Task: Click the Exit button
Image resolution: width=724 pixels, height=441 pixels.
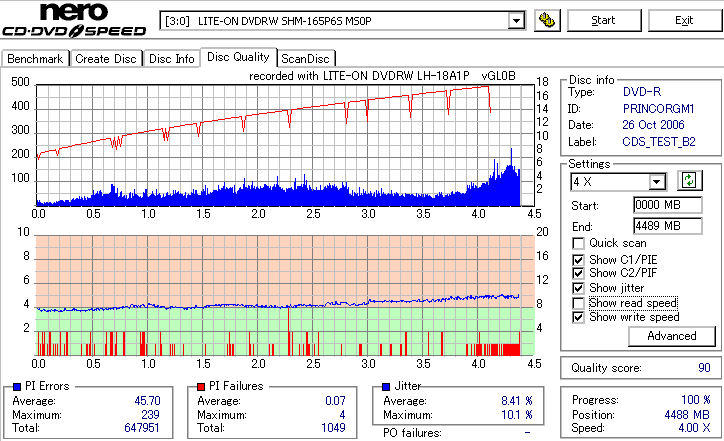Action: pyautogui.click(x=684, y=20)
